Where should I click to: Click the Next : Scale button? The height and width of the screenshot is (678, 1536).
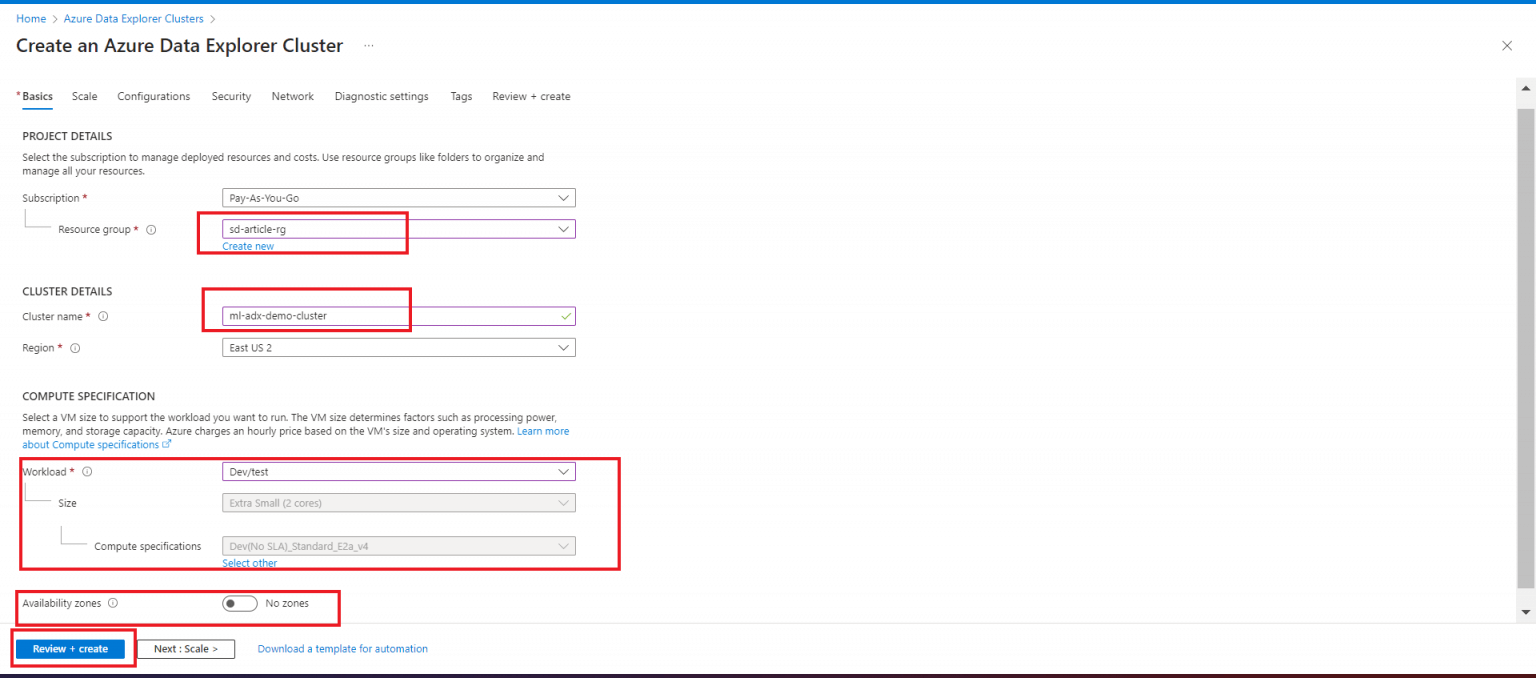click(x=186, y=649)
